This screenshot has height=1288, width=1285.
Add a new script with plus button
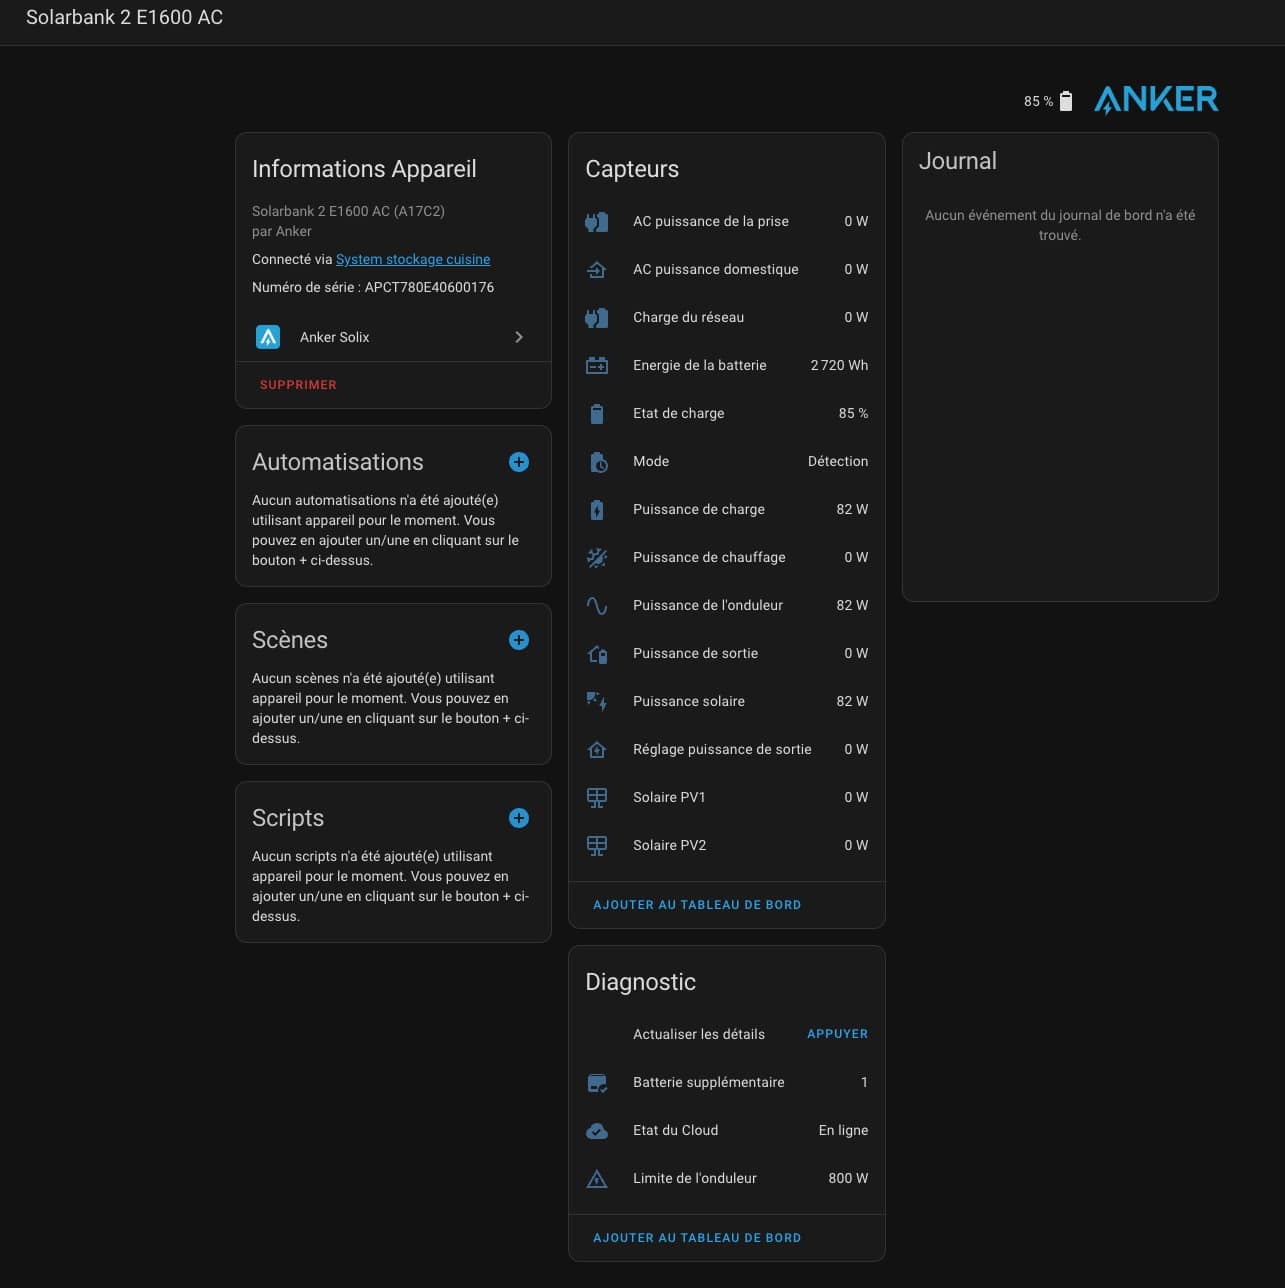pyautogui.click(x=519, y=818)
